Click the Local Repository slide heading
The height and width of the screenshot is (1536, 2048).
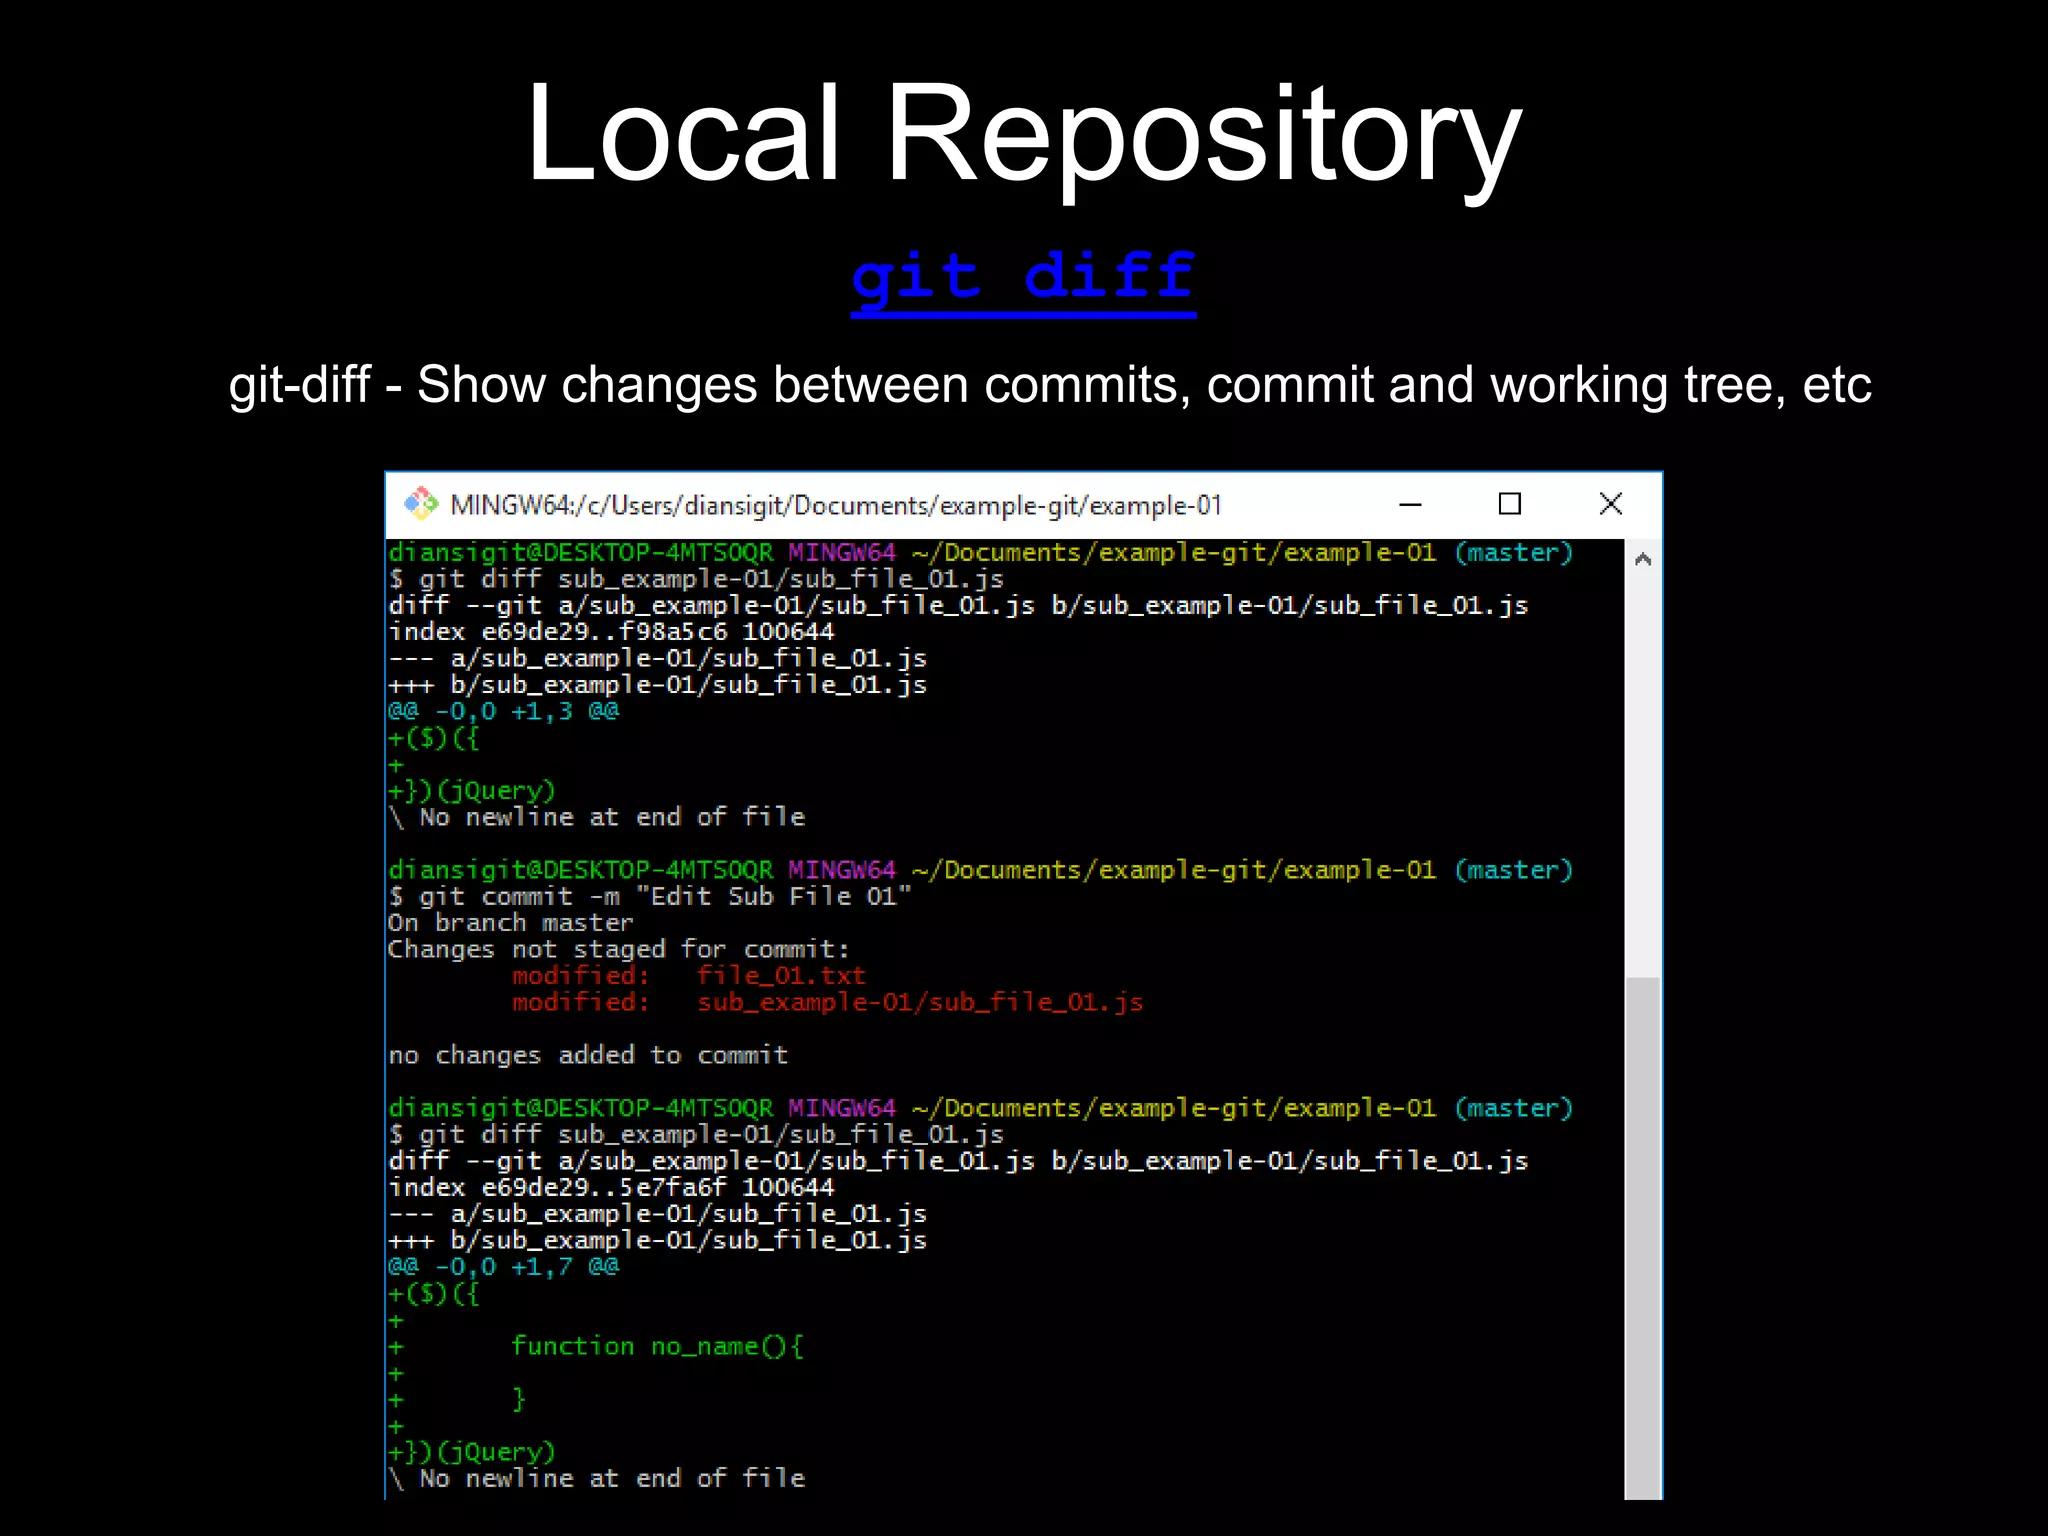[x=1023, y=132]
